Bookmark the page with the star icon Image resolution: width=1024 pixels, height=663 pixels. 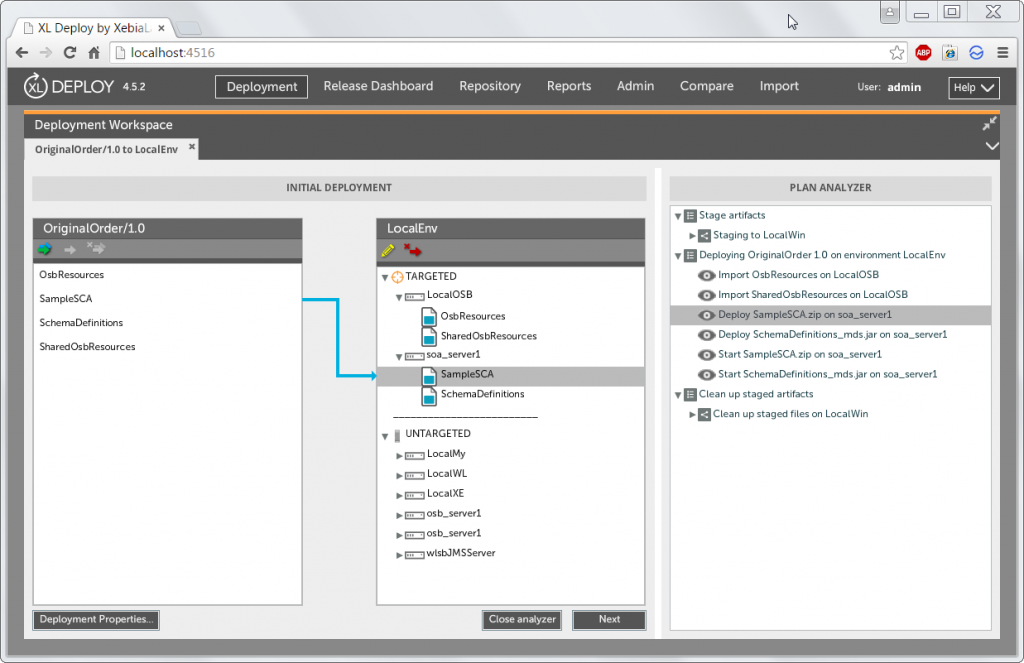pyautogui.click(x=897, y=53)
